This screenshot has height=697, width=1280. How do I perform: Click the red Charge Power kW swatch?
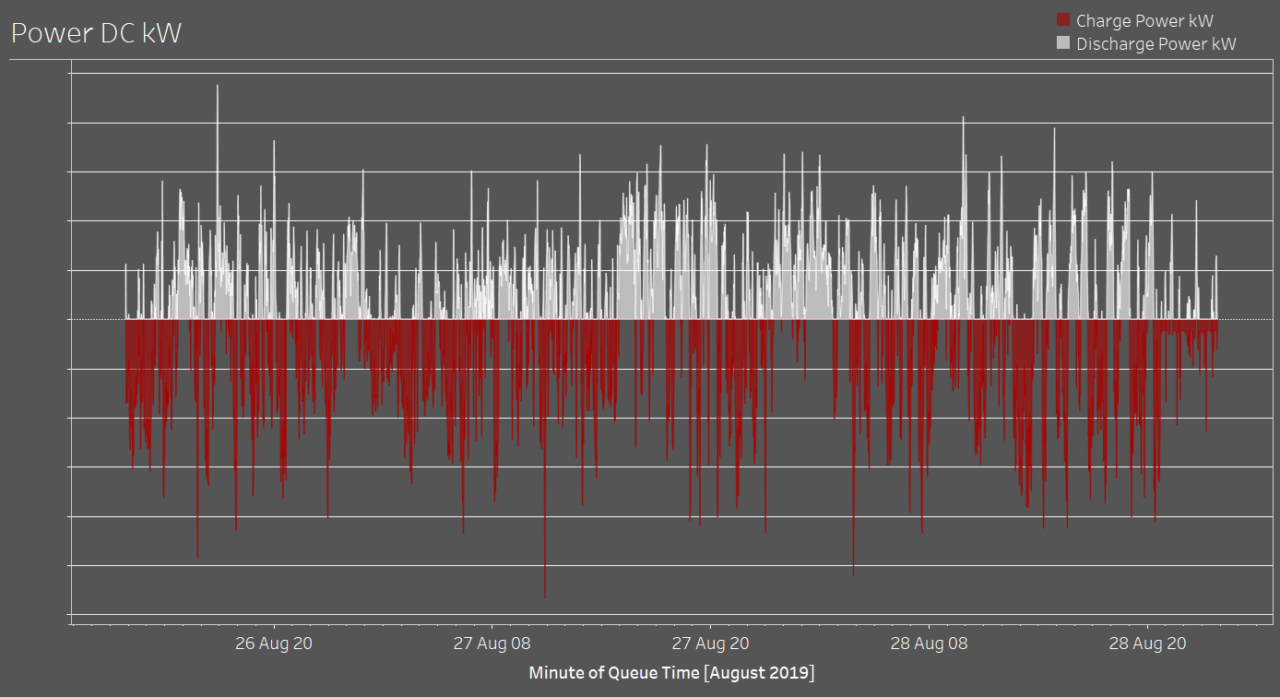(1063, 21)
